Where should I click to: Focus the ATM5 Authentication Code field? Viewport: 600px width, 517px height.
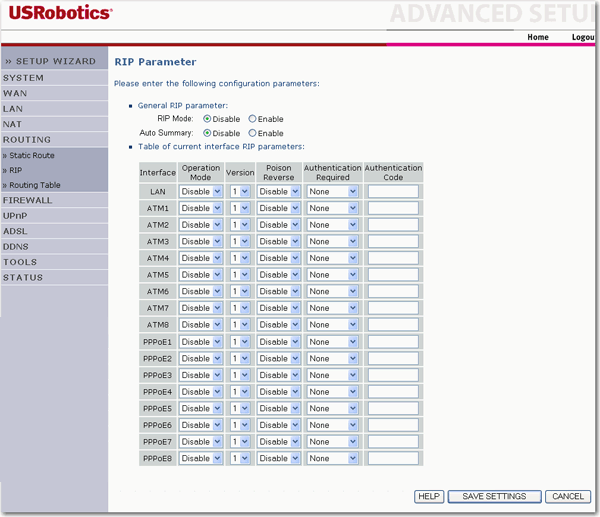[392, 275]
